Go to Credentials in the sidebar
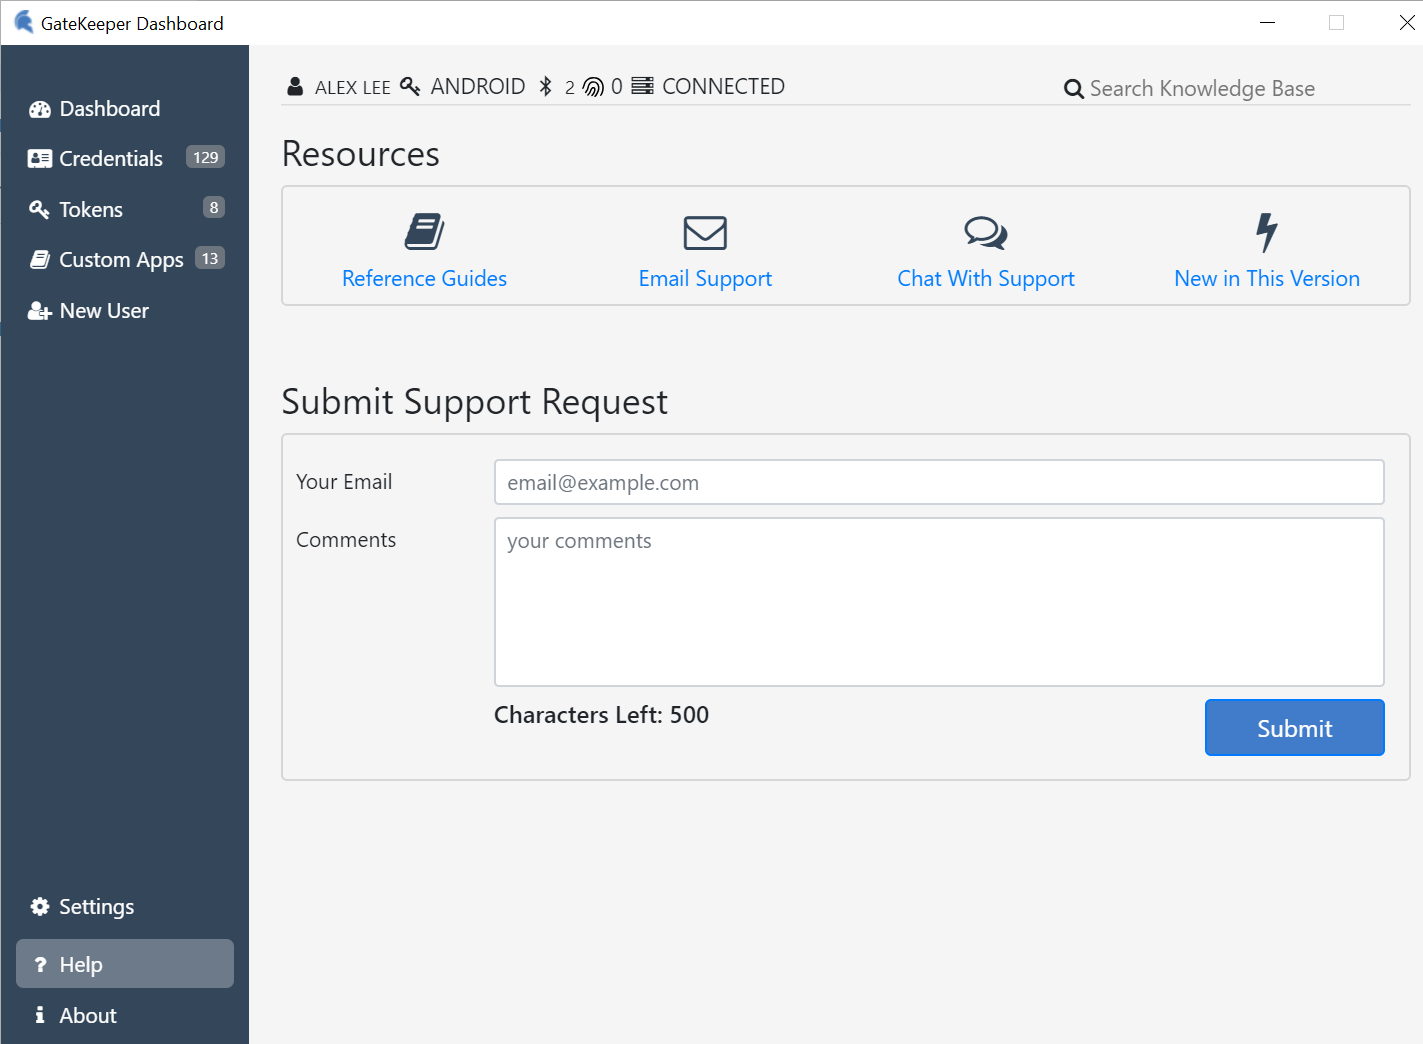This screenshot has height=1044, width=1423. pos(110,159)
